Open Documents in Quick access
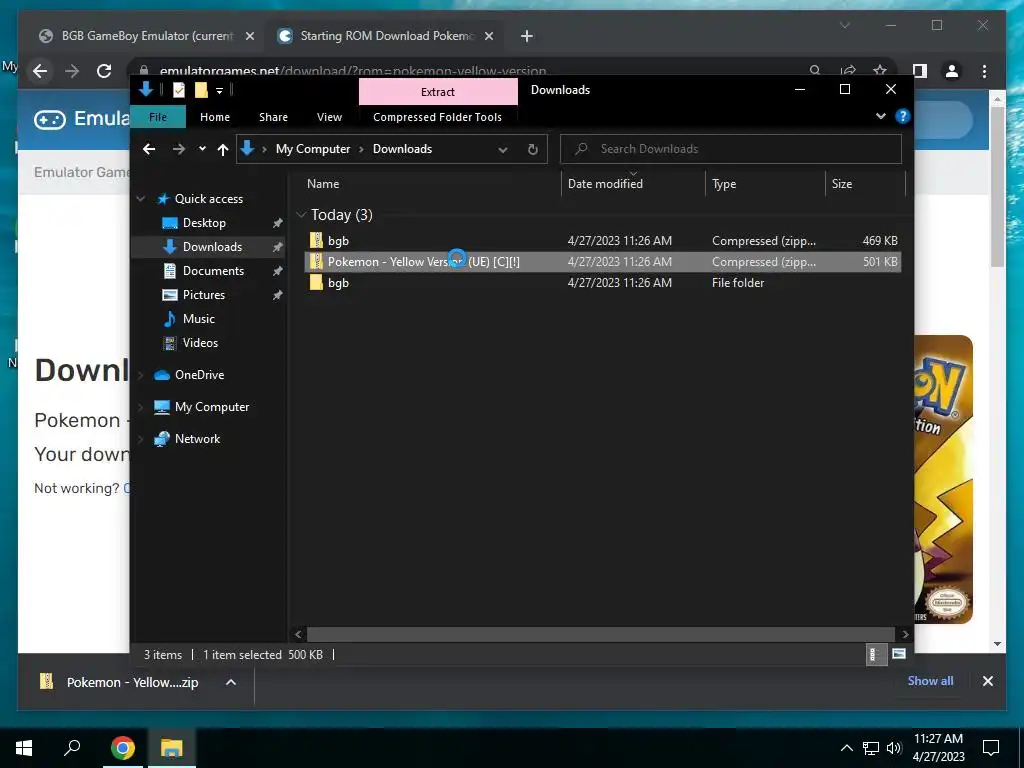 click(213, 271)
